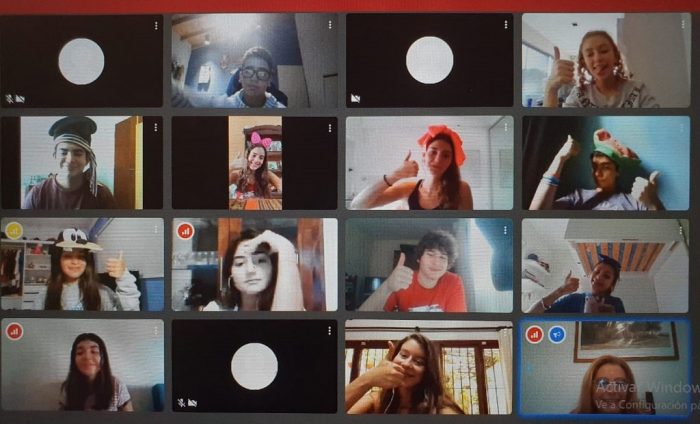Click red audio icon on bottom-left participant tile
Screen dimensions: 700x424
14,331
